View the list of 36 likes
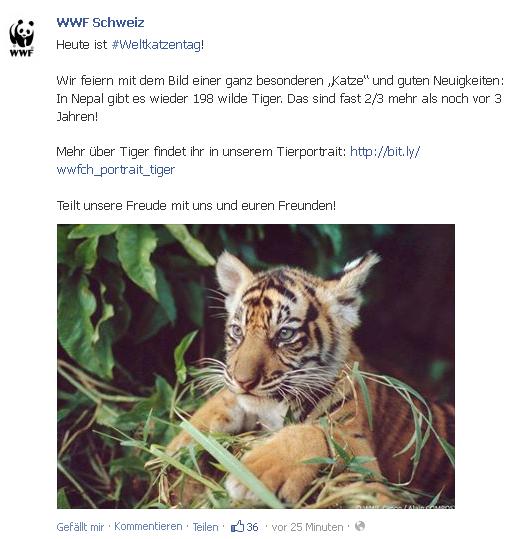 tap(252, 527)
